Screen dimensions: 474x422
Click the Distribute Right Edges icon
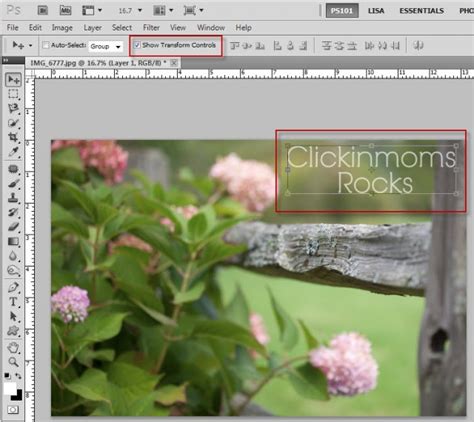tap(395, 45)
